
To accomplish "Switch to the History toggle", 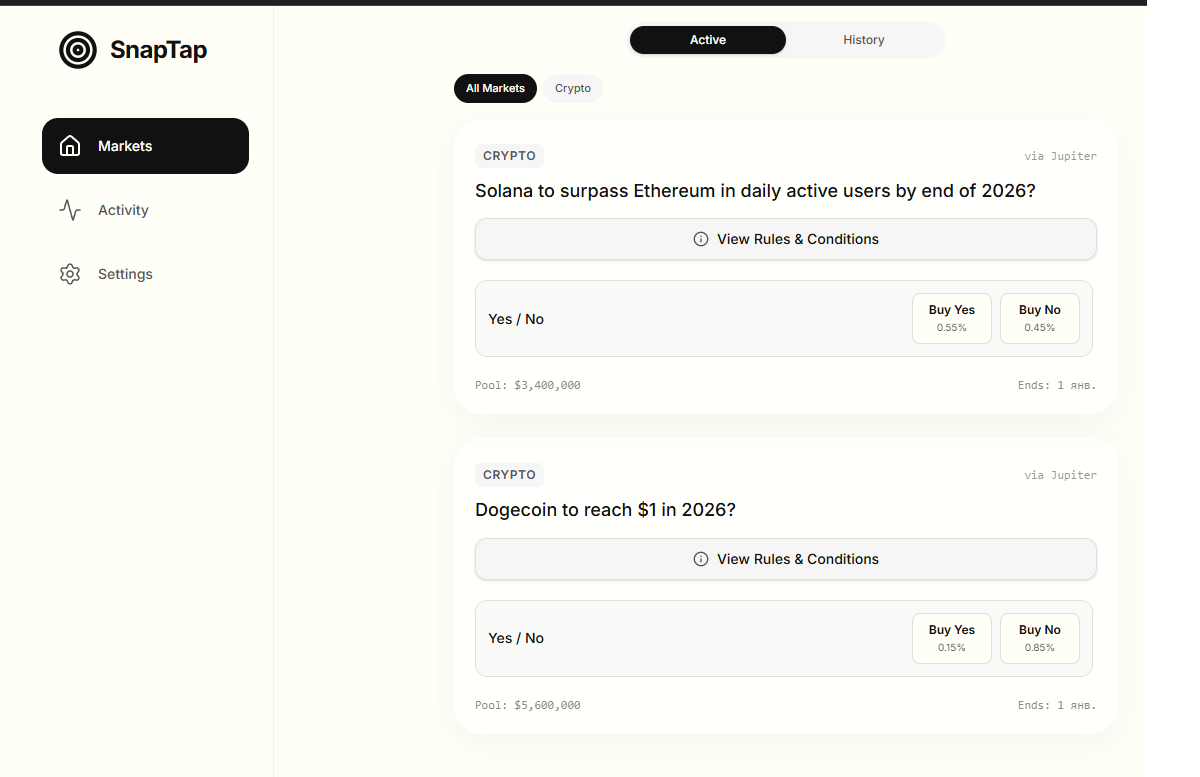I will [863, 40].
